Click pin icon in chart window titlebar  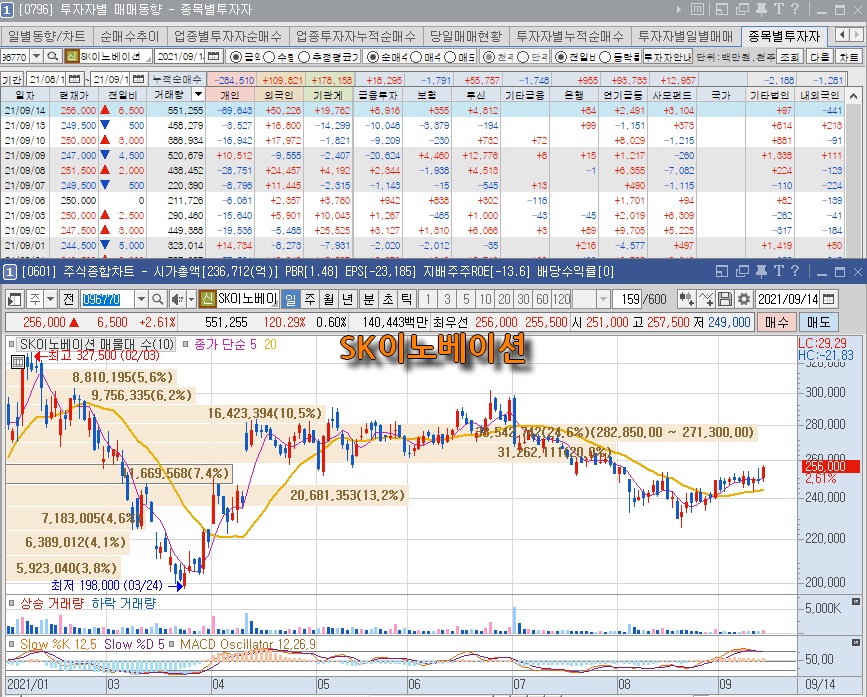tap(761, 271)
